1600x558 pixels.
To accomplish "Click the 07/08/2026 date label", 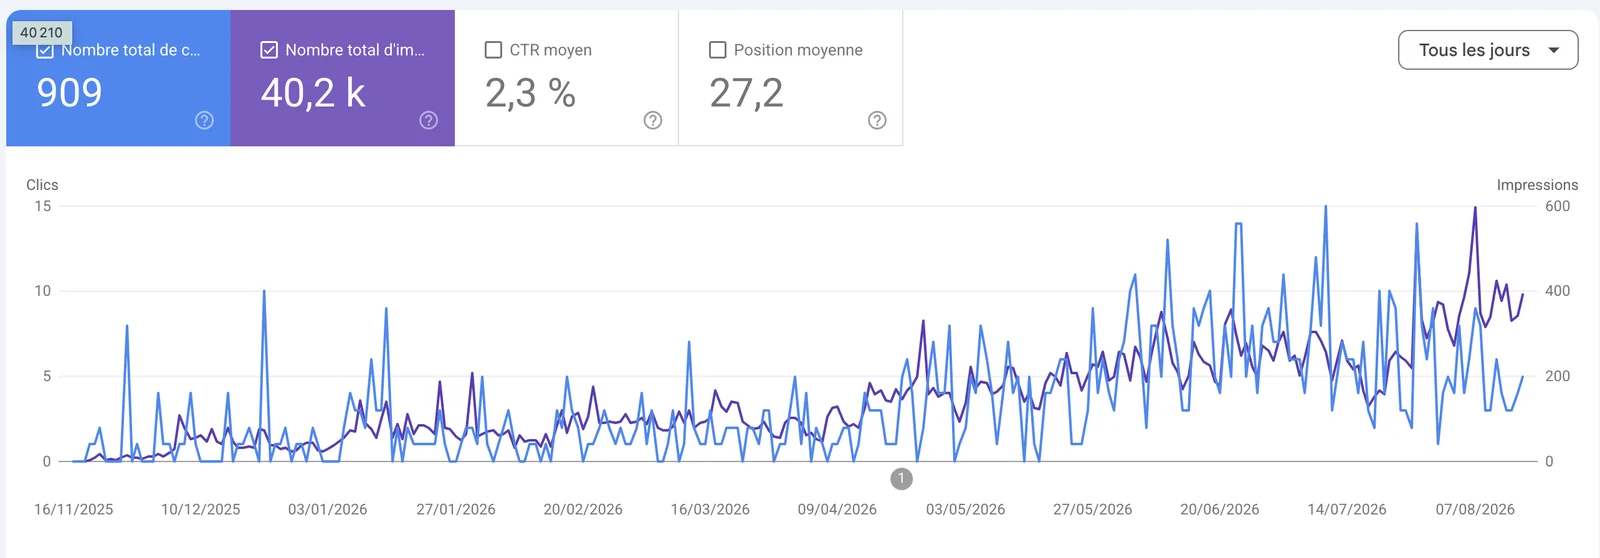I will click(x=1475, y=509).
